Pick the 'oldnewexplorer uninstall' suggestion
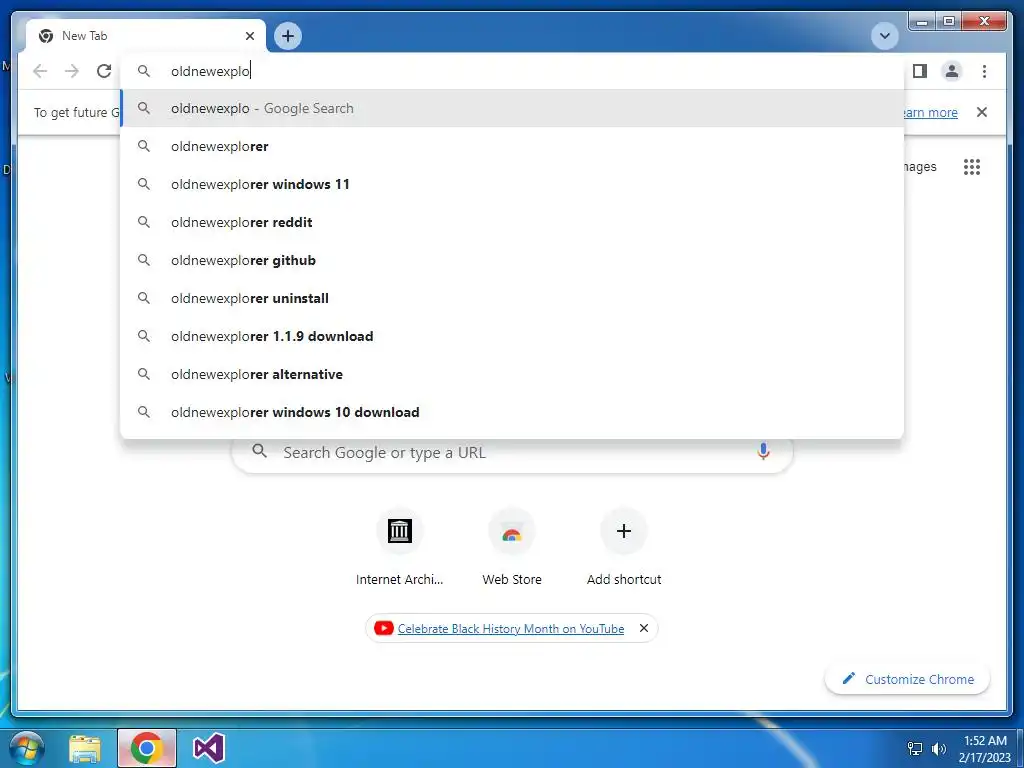The height and width of the screenshot is (768, 1024). pyautogui.click(x=512, y=298)
